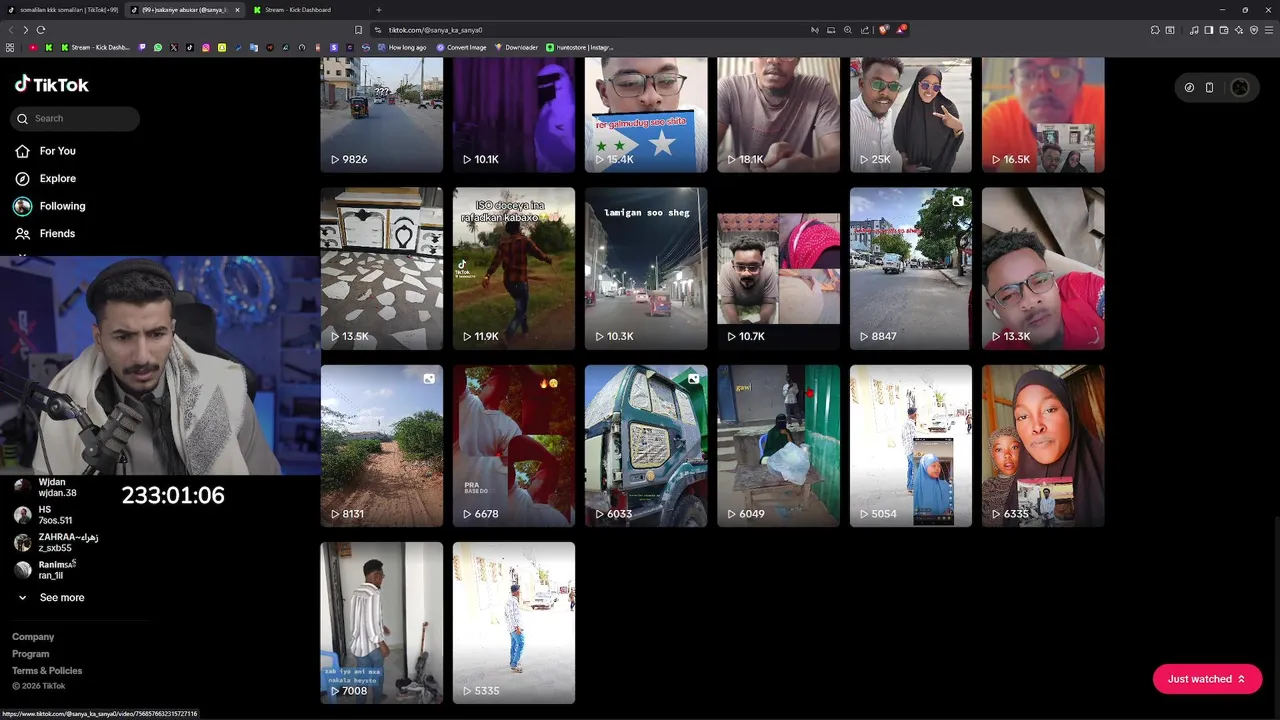Open Terms & Policies footer section
Screen dimensions: 1280x720
coord(47,671)
